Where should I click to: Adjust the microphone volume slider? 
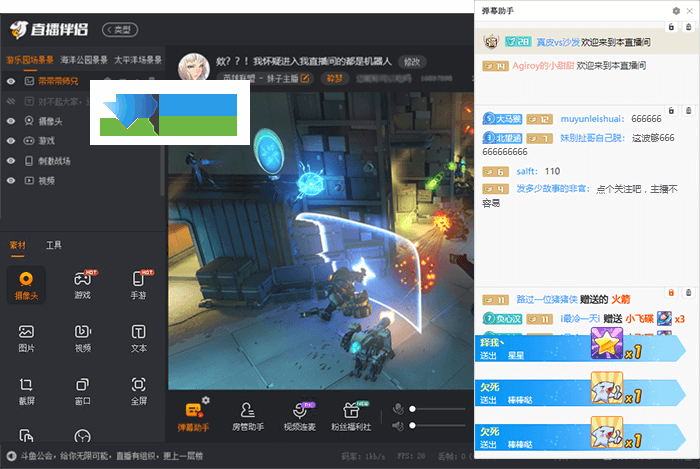click(438, 409)
